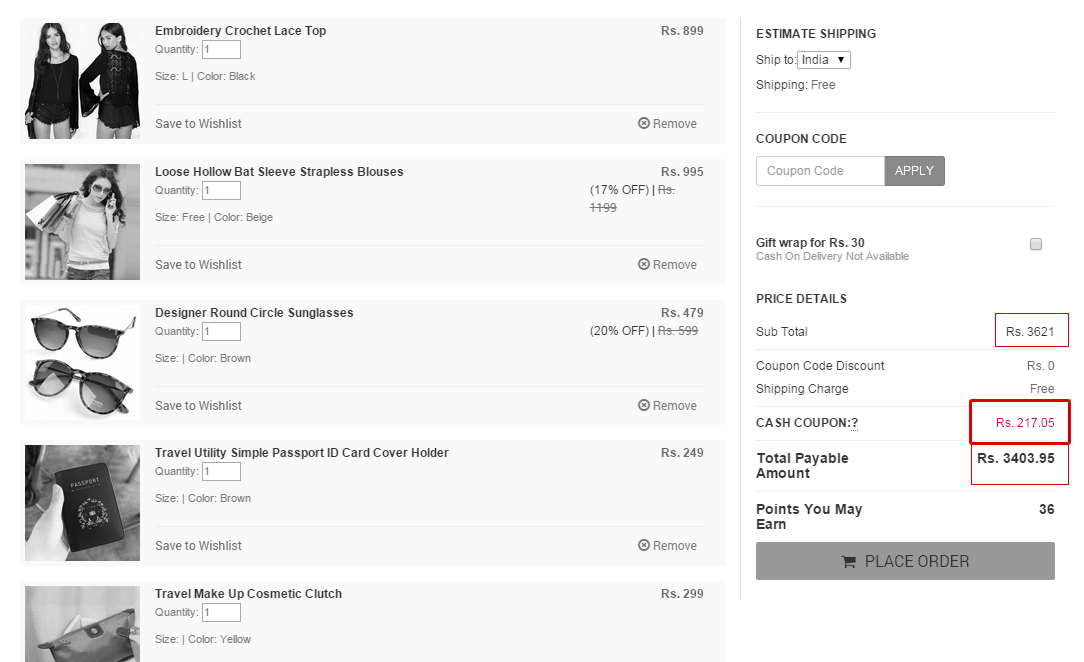Edit quantity for Embroidery Crochet Lace Top
This screenshot has width=1084, height=662.
point(221,50)
